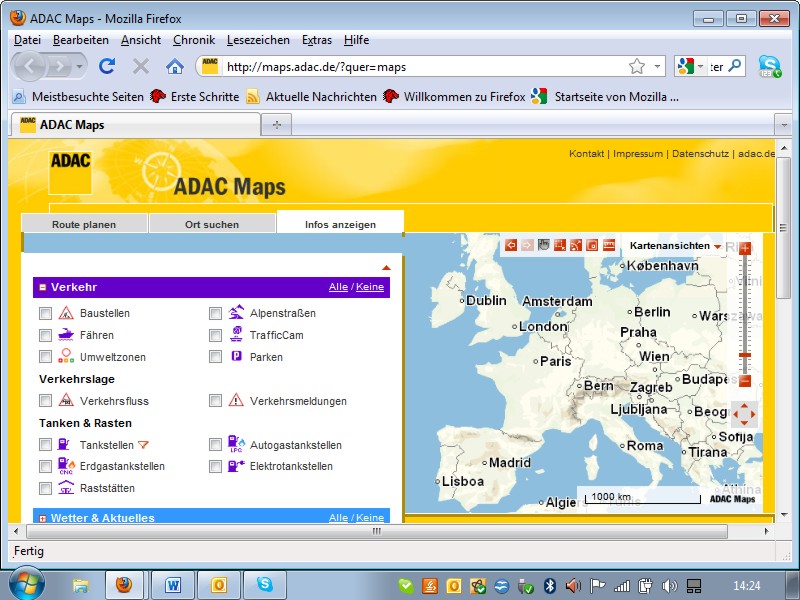The image size is (800, 600).
Task: Click the Skype toolbar icon in Firefox
Action: [x=770, y=66]
